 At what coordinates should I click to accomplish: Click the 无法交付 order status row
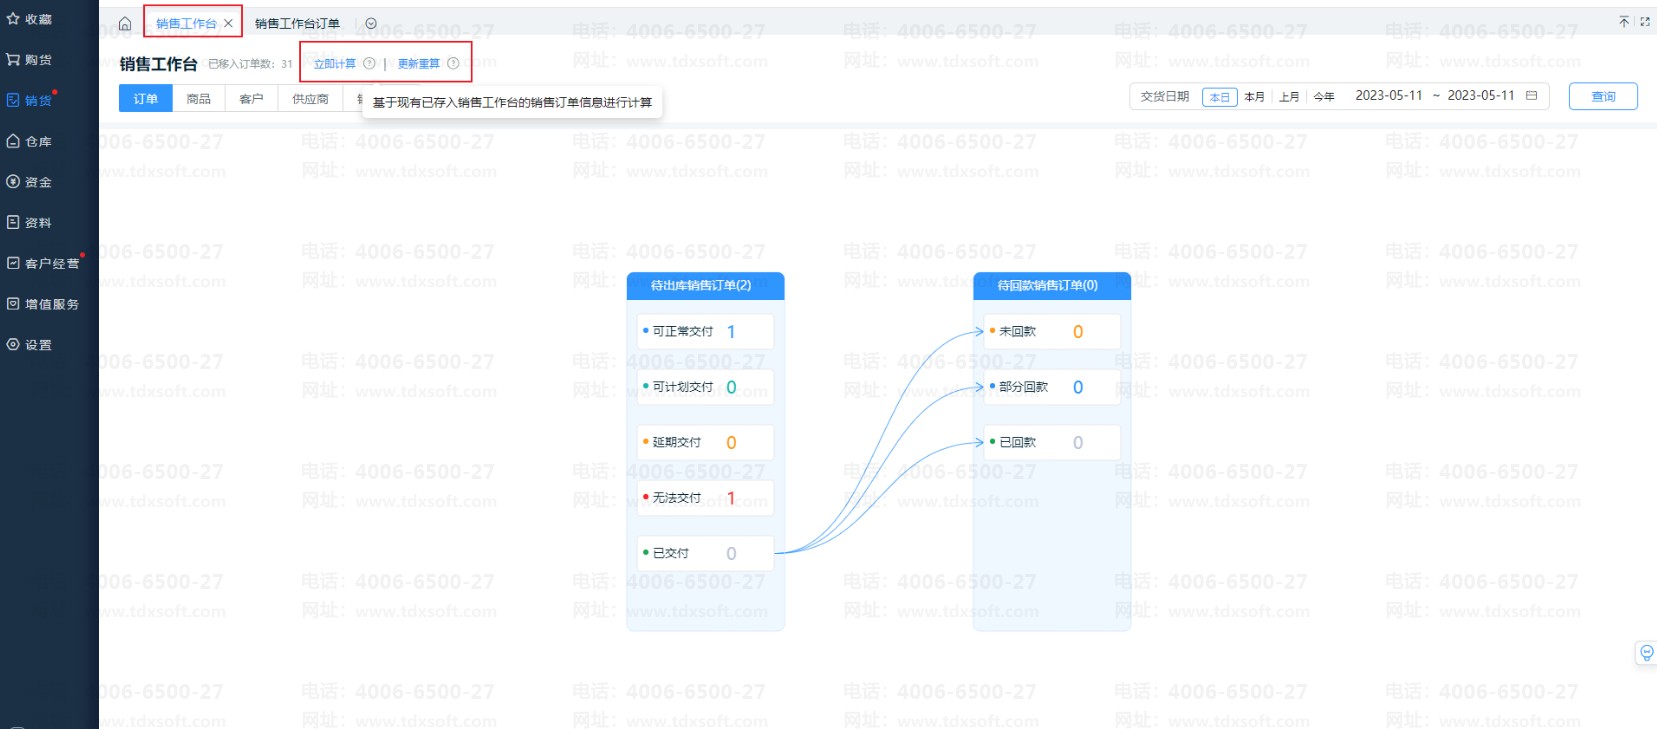point(704,498)
